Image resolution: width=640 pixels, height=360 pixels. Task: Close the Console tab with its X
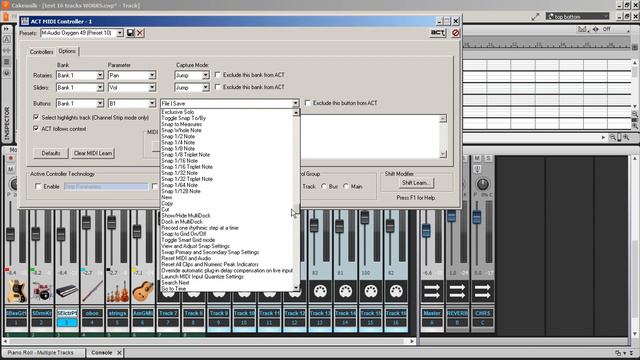119,352
